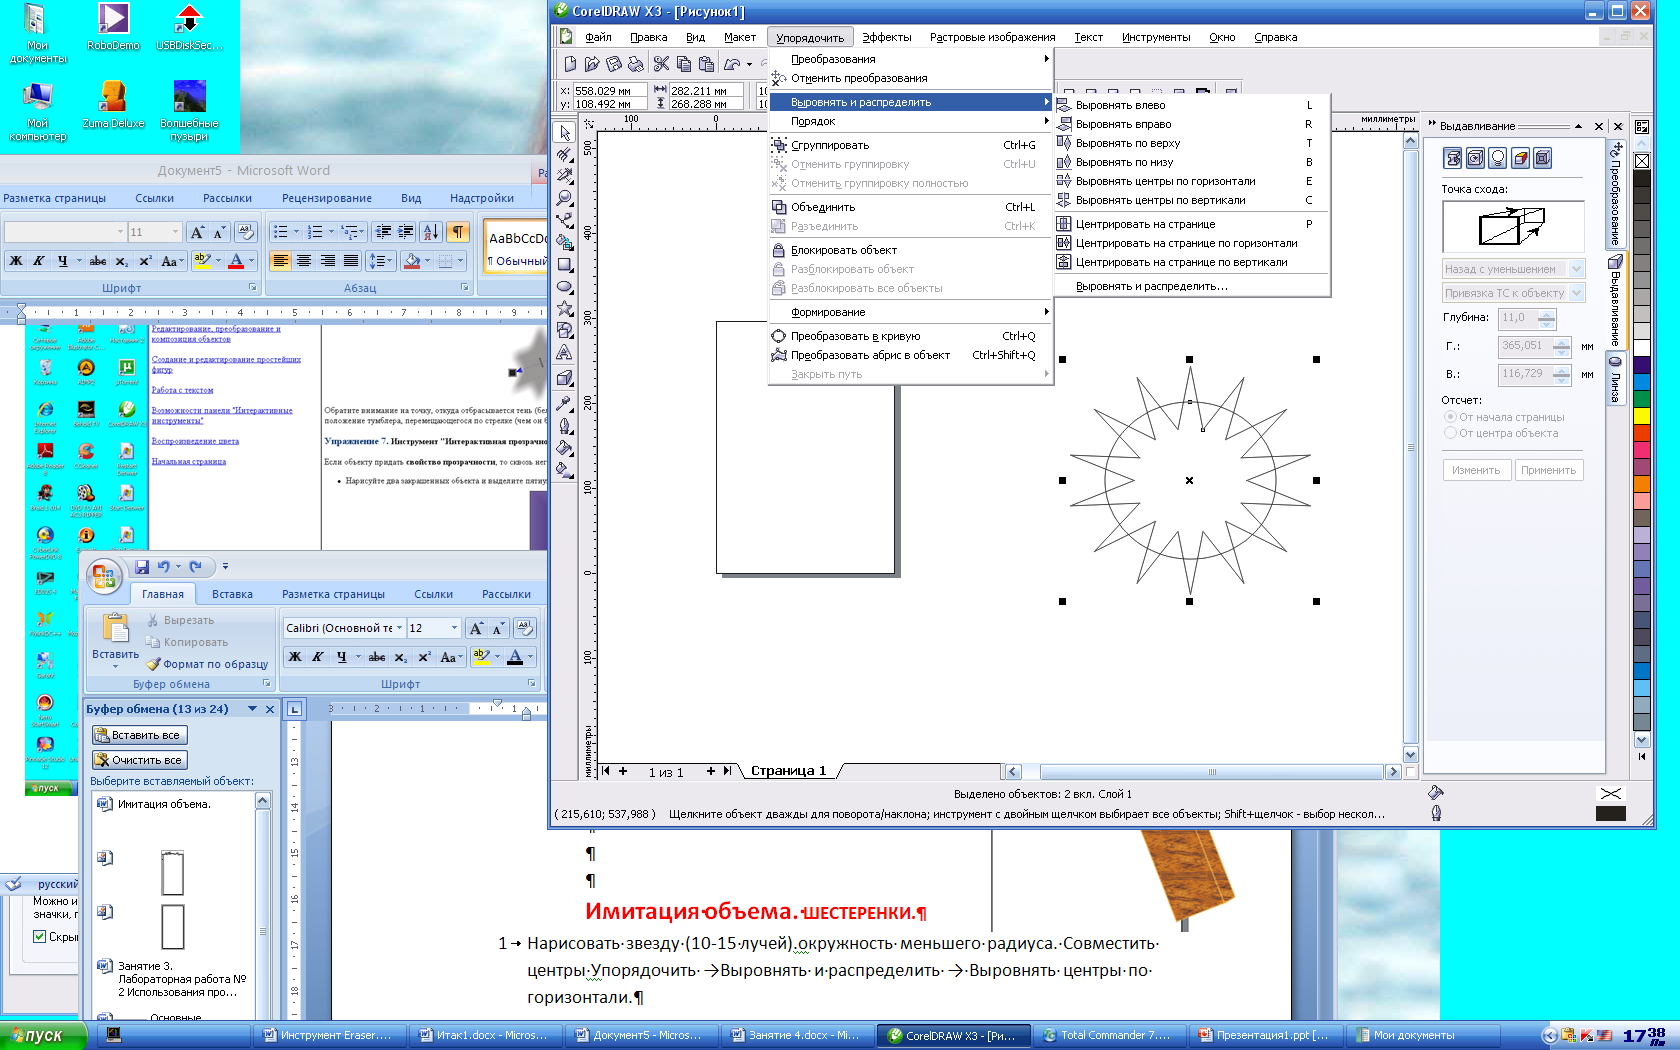Click Clear formatting icon in Документ5 Word ribbon

click(245, 232)
